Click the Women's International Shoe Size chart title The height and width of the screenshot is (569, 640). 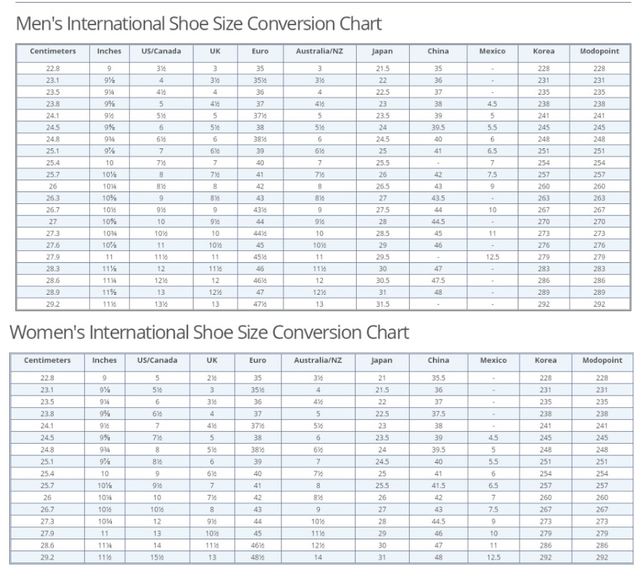click(209, 331)
